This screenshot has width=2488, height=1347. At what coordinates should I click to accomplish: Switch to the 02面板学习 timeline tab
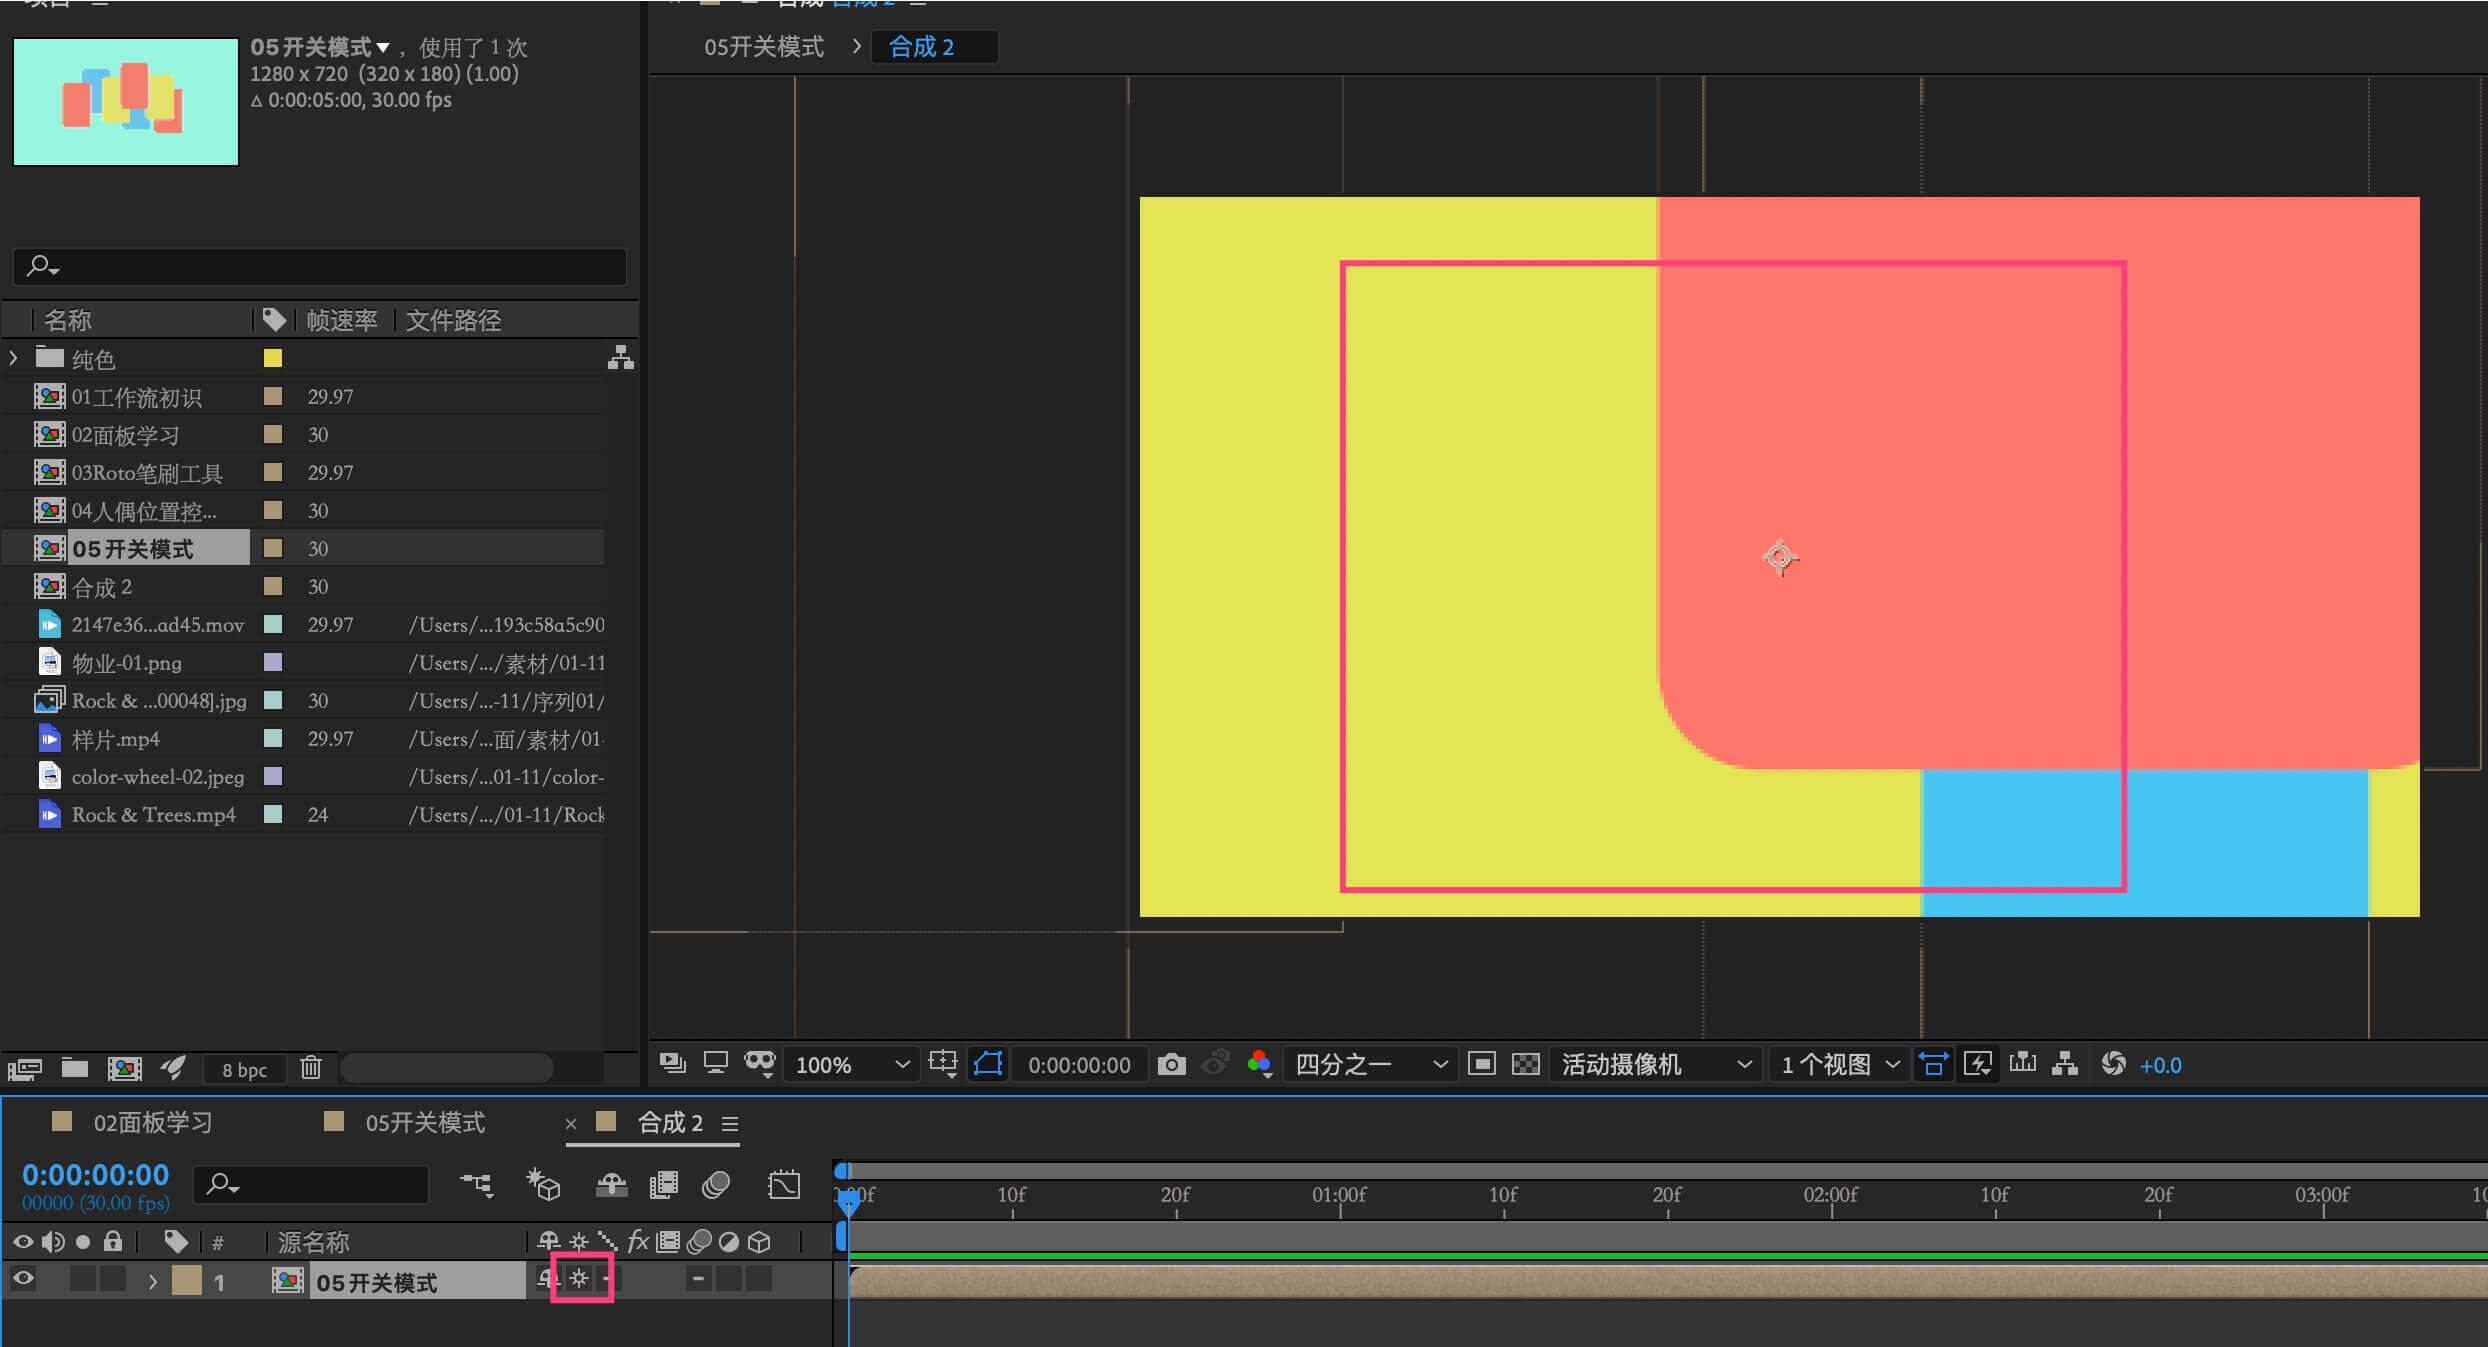coord(152,1123)
